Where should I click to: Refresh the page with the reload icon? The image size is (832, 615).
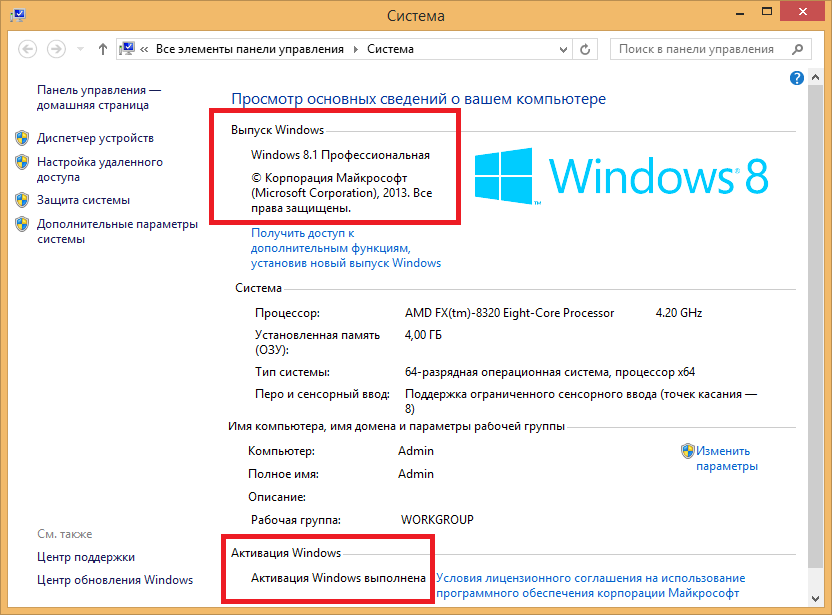click(x=585, y=49)
